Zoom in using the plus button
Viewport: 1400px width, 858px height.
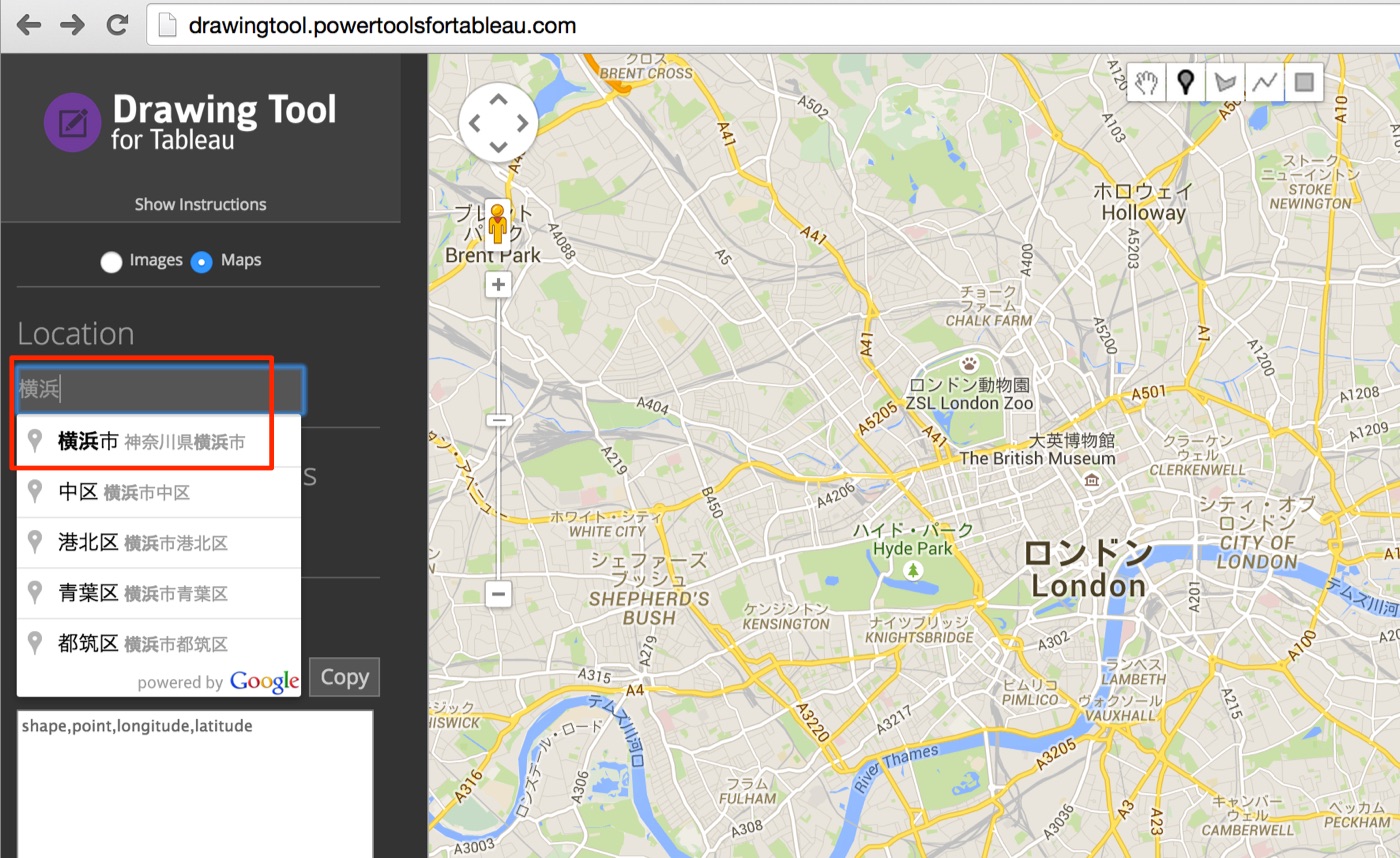pos(498,284)
